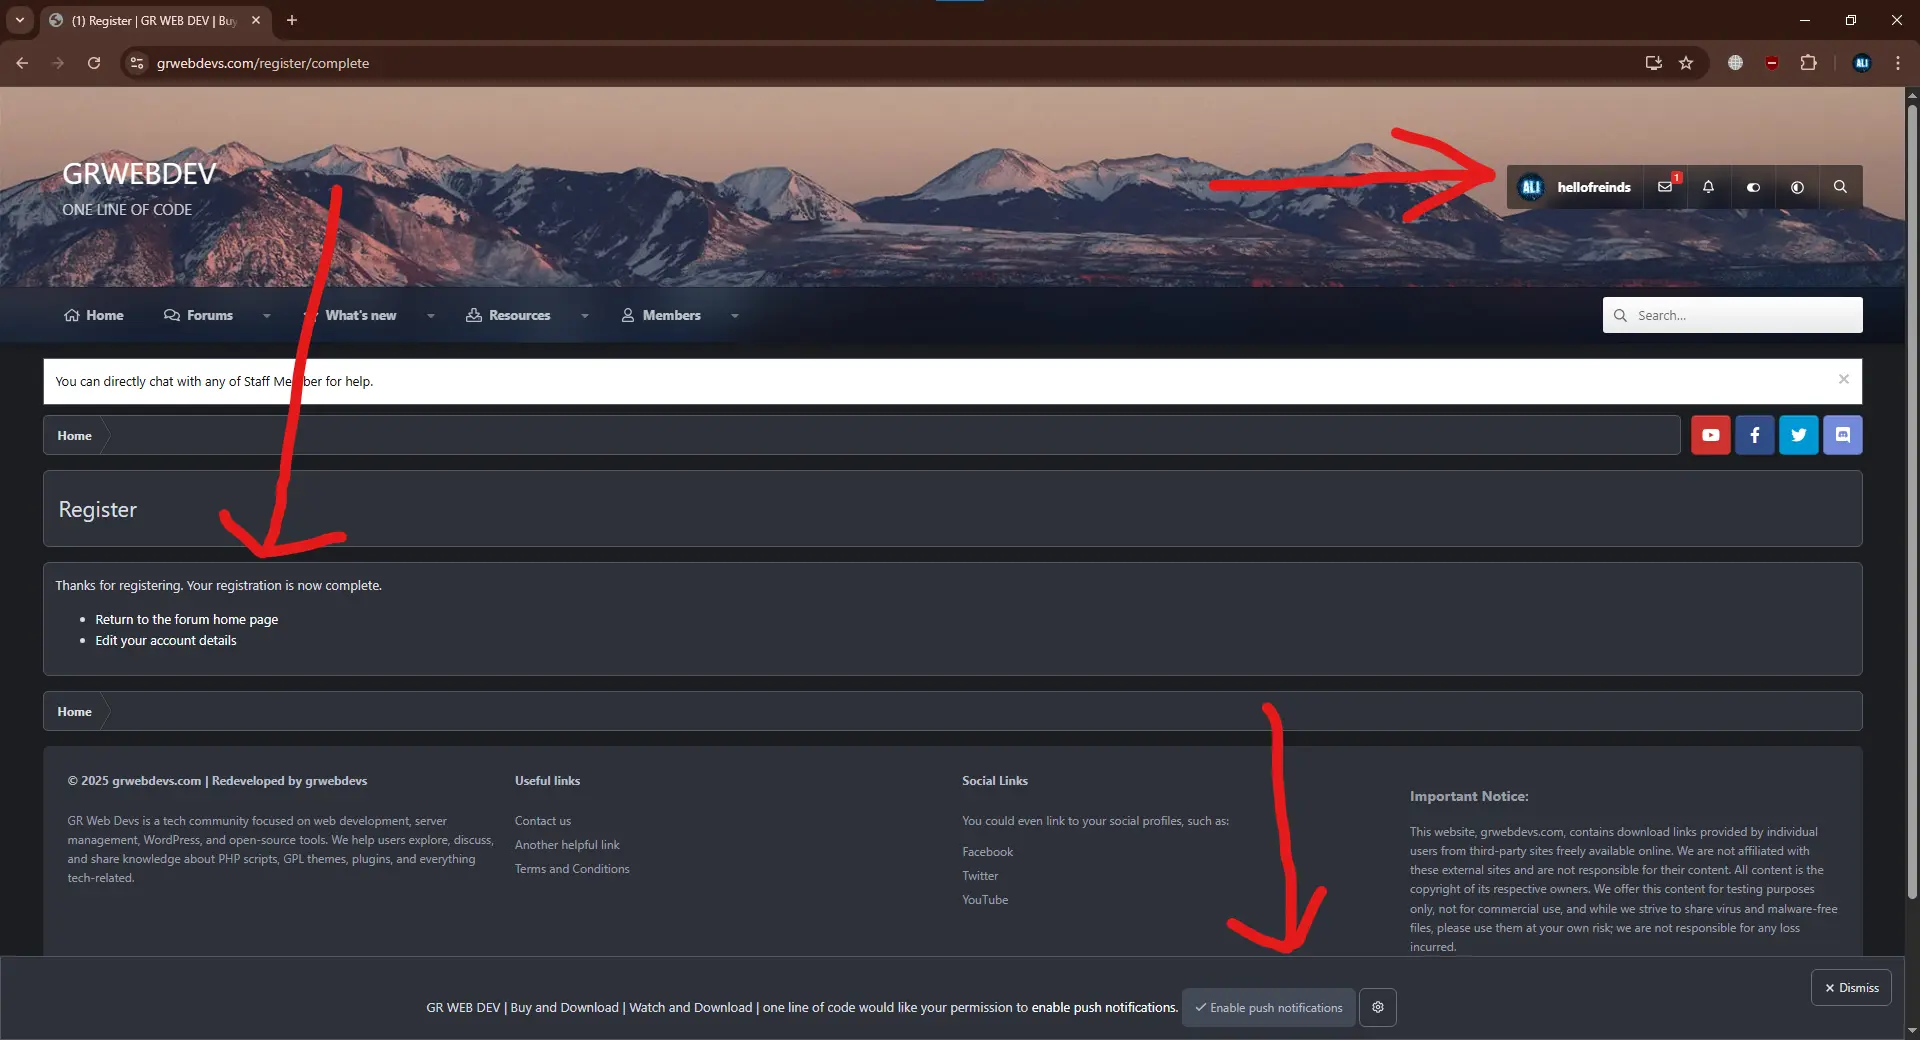Click the YouTube social button
The width and height of the screenshot is (1920, 1040).
pyautogui.click(x=1710, y=435)
